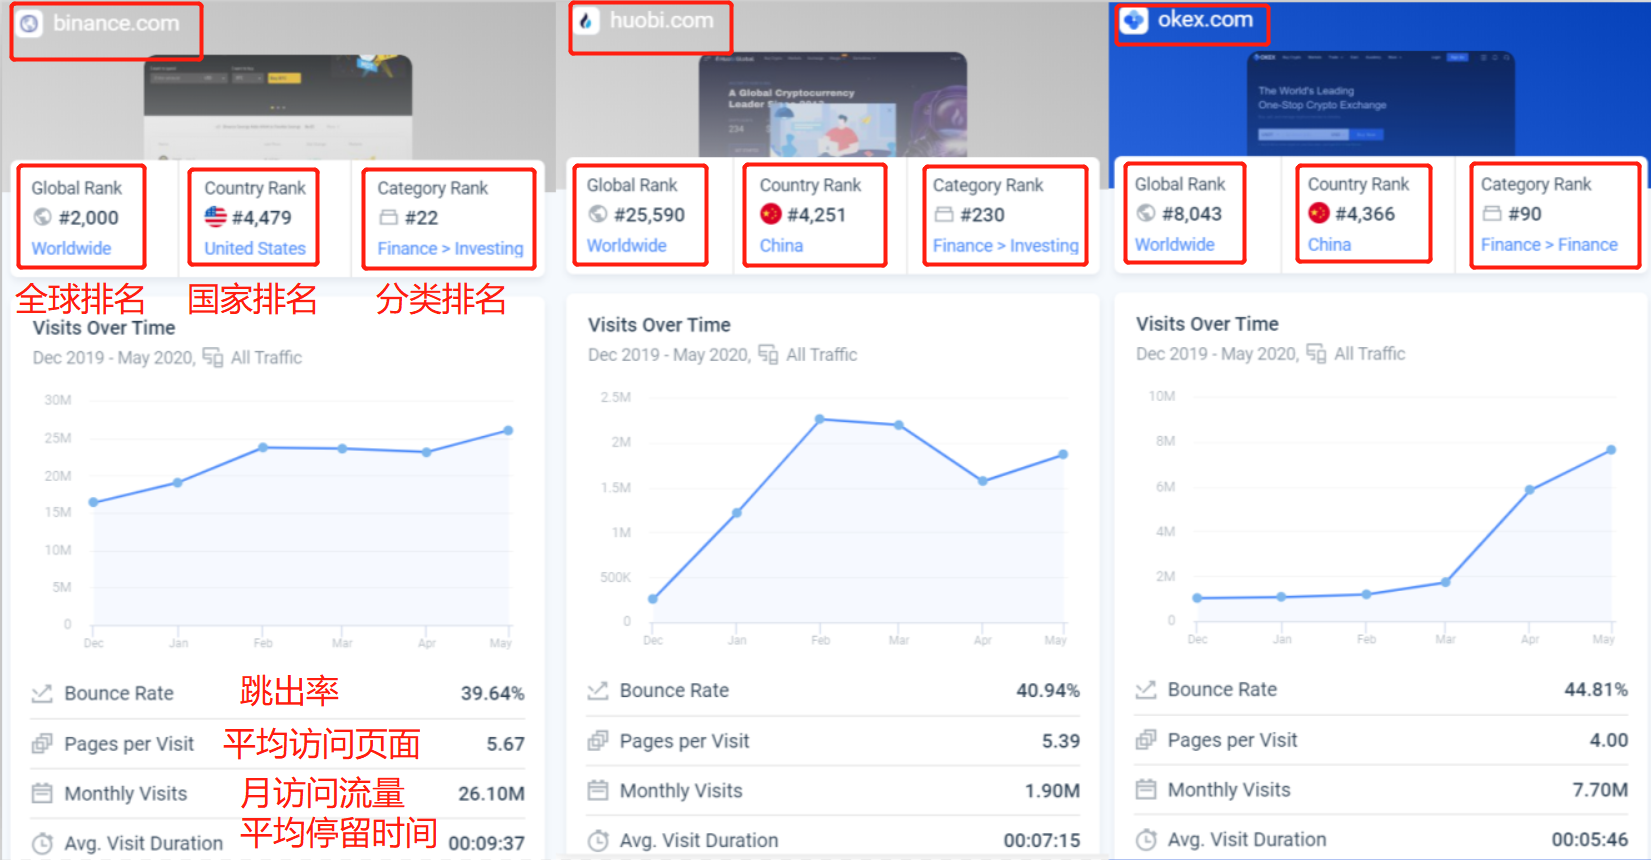Click the China flag beside #4,251
The width and height of the screenshot is (1651, 860).
[770, 214]
